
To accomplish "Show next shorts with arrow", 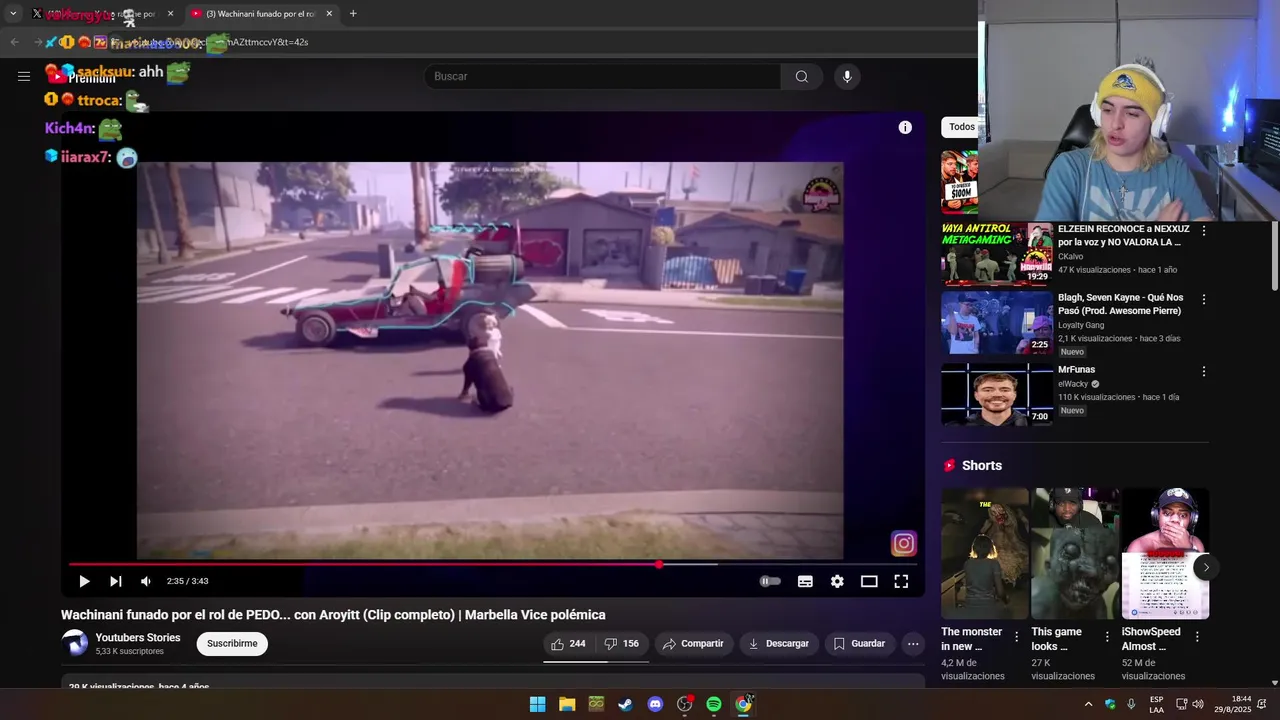I will tap(1206, 567).
